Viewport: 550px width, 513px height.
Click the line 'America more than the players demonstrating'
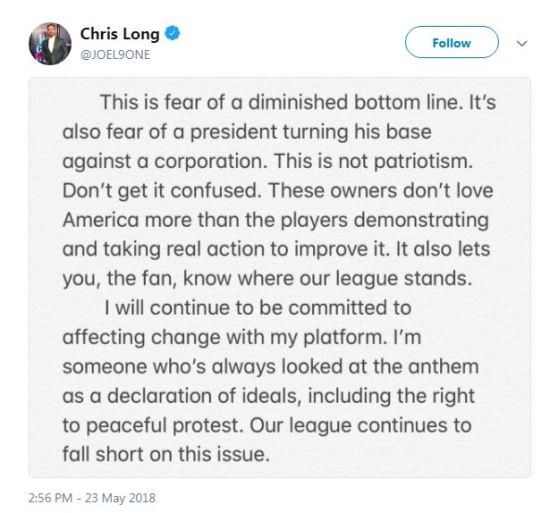click(276, 221)
